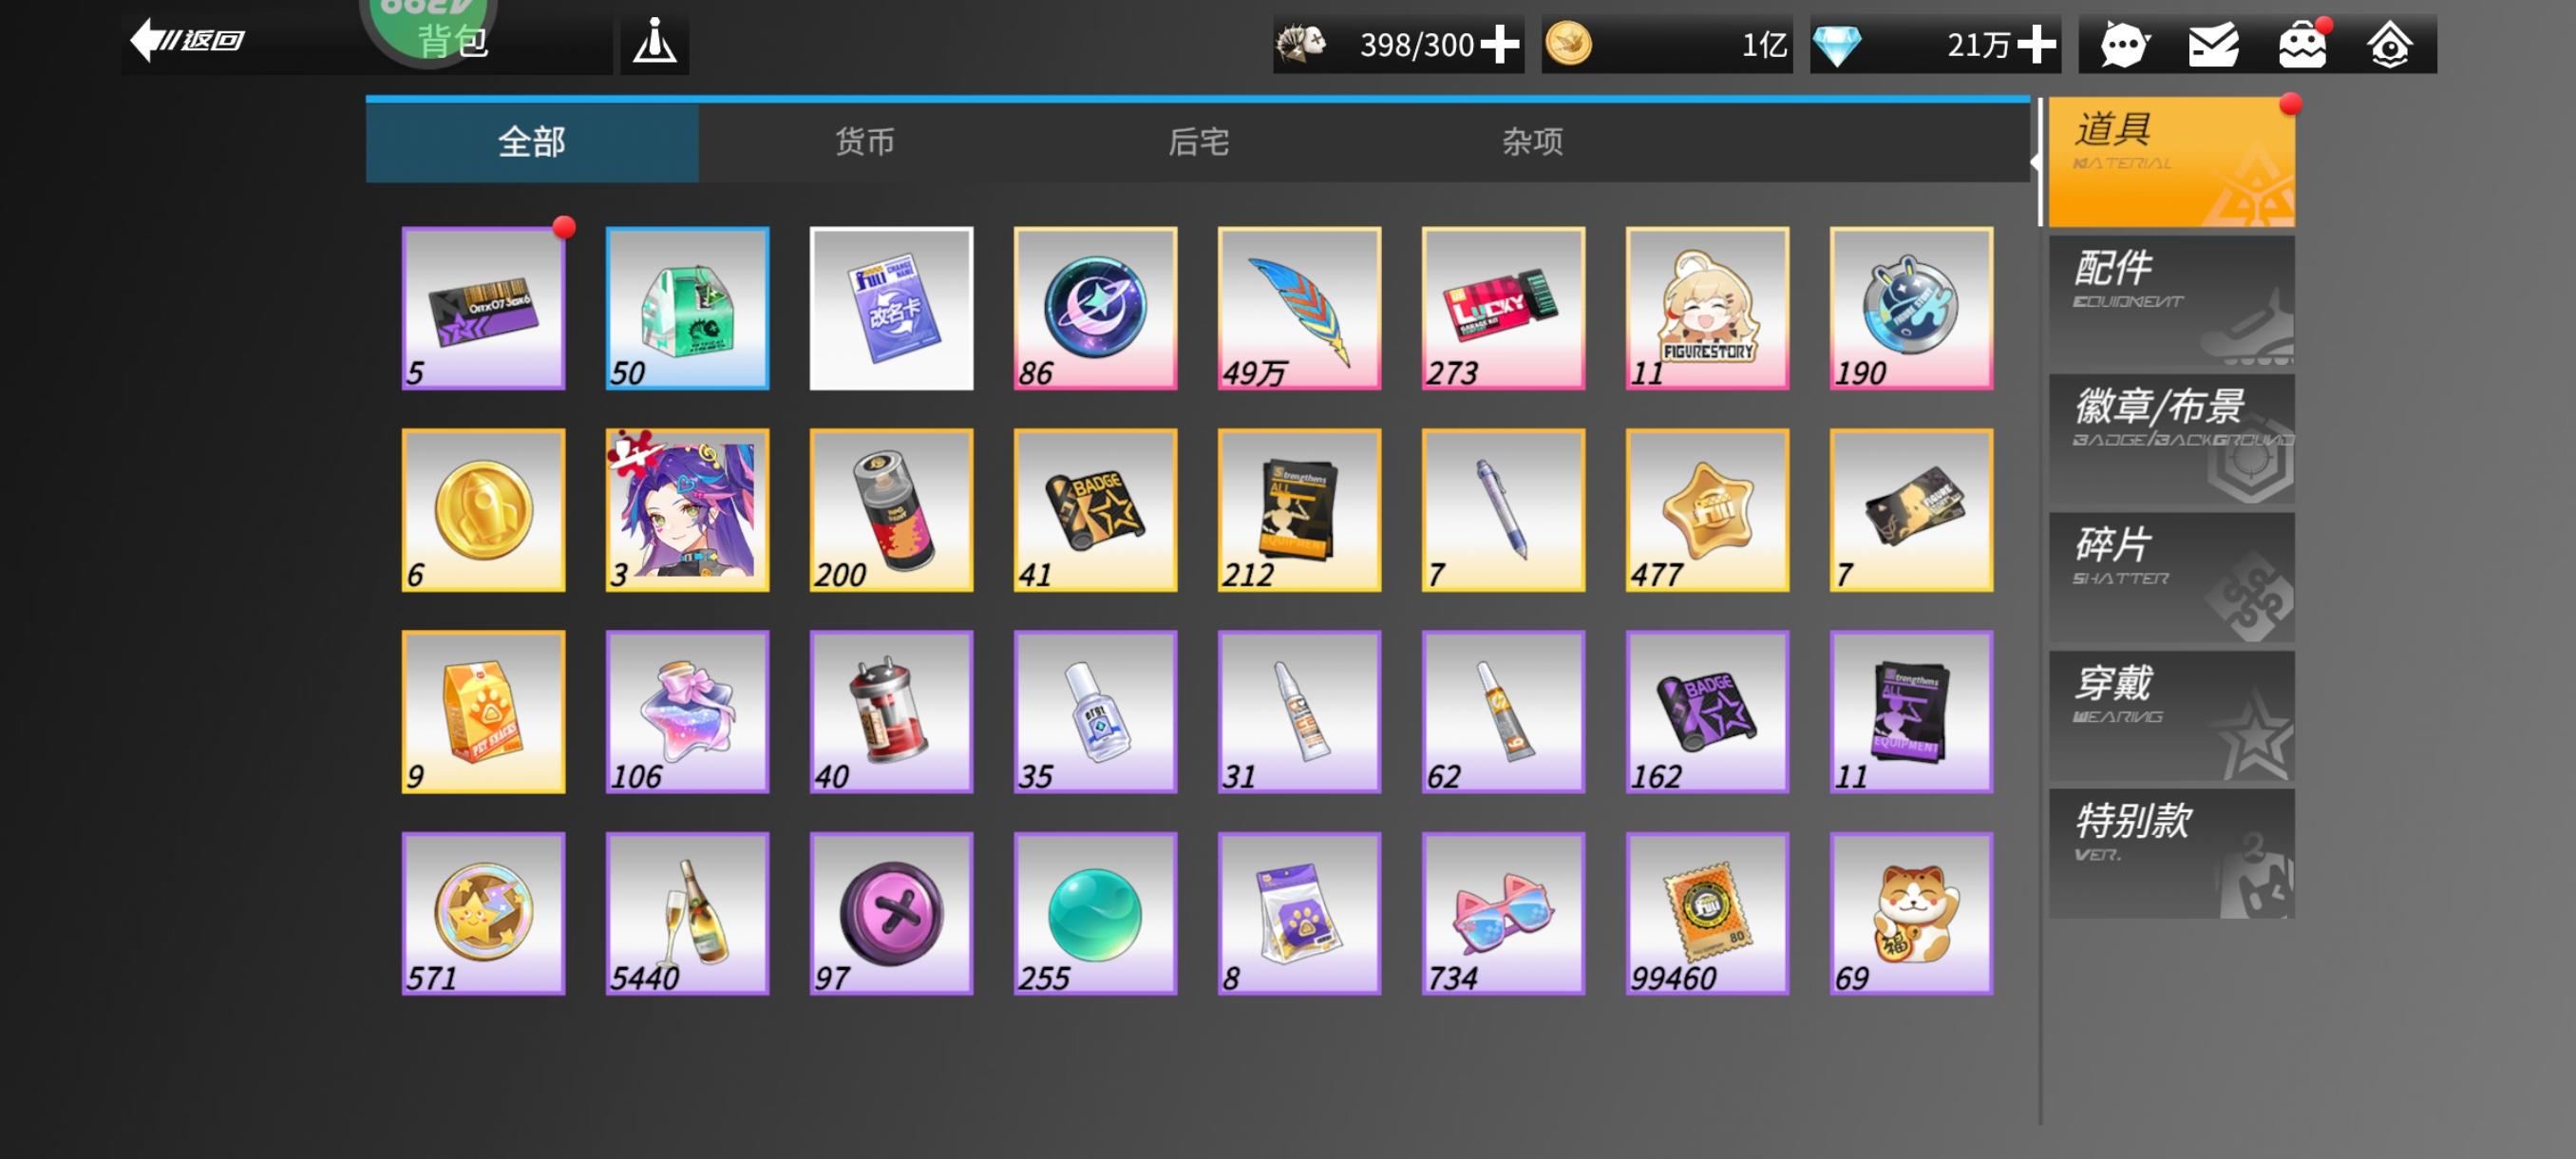Select the champagne bottle item with 5440
Screen dimensions: 2576x1159
[687, 913]
